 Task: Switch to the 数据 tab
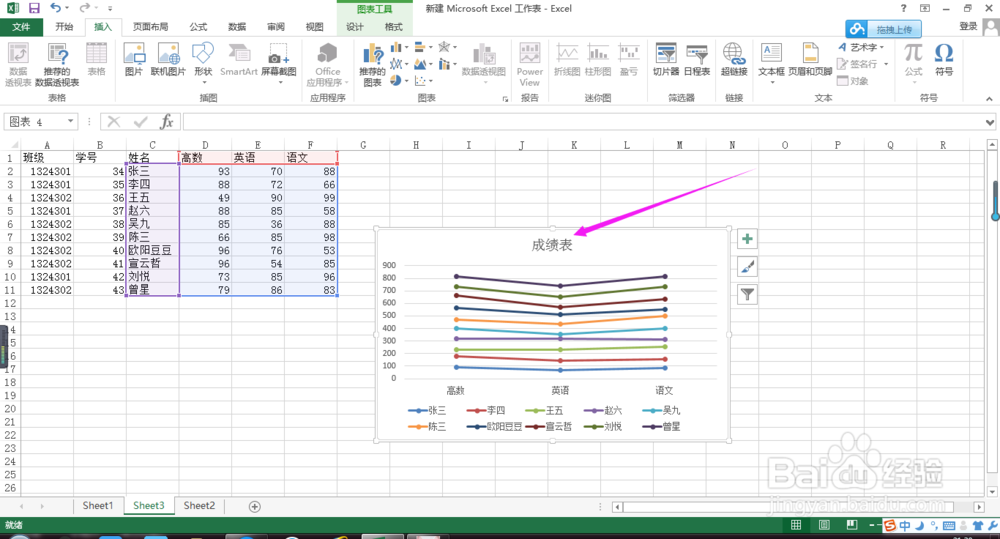[x=237, y=27]
